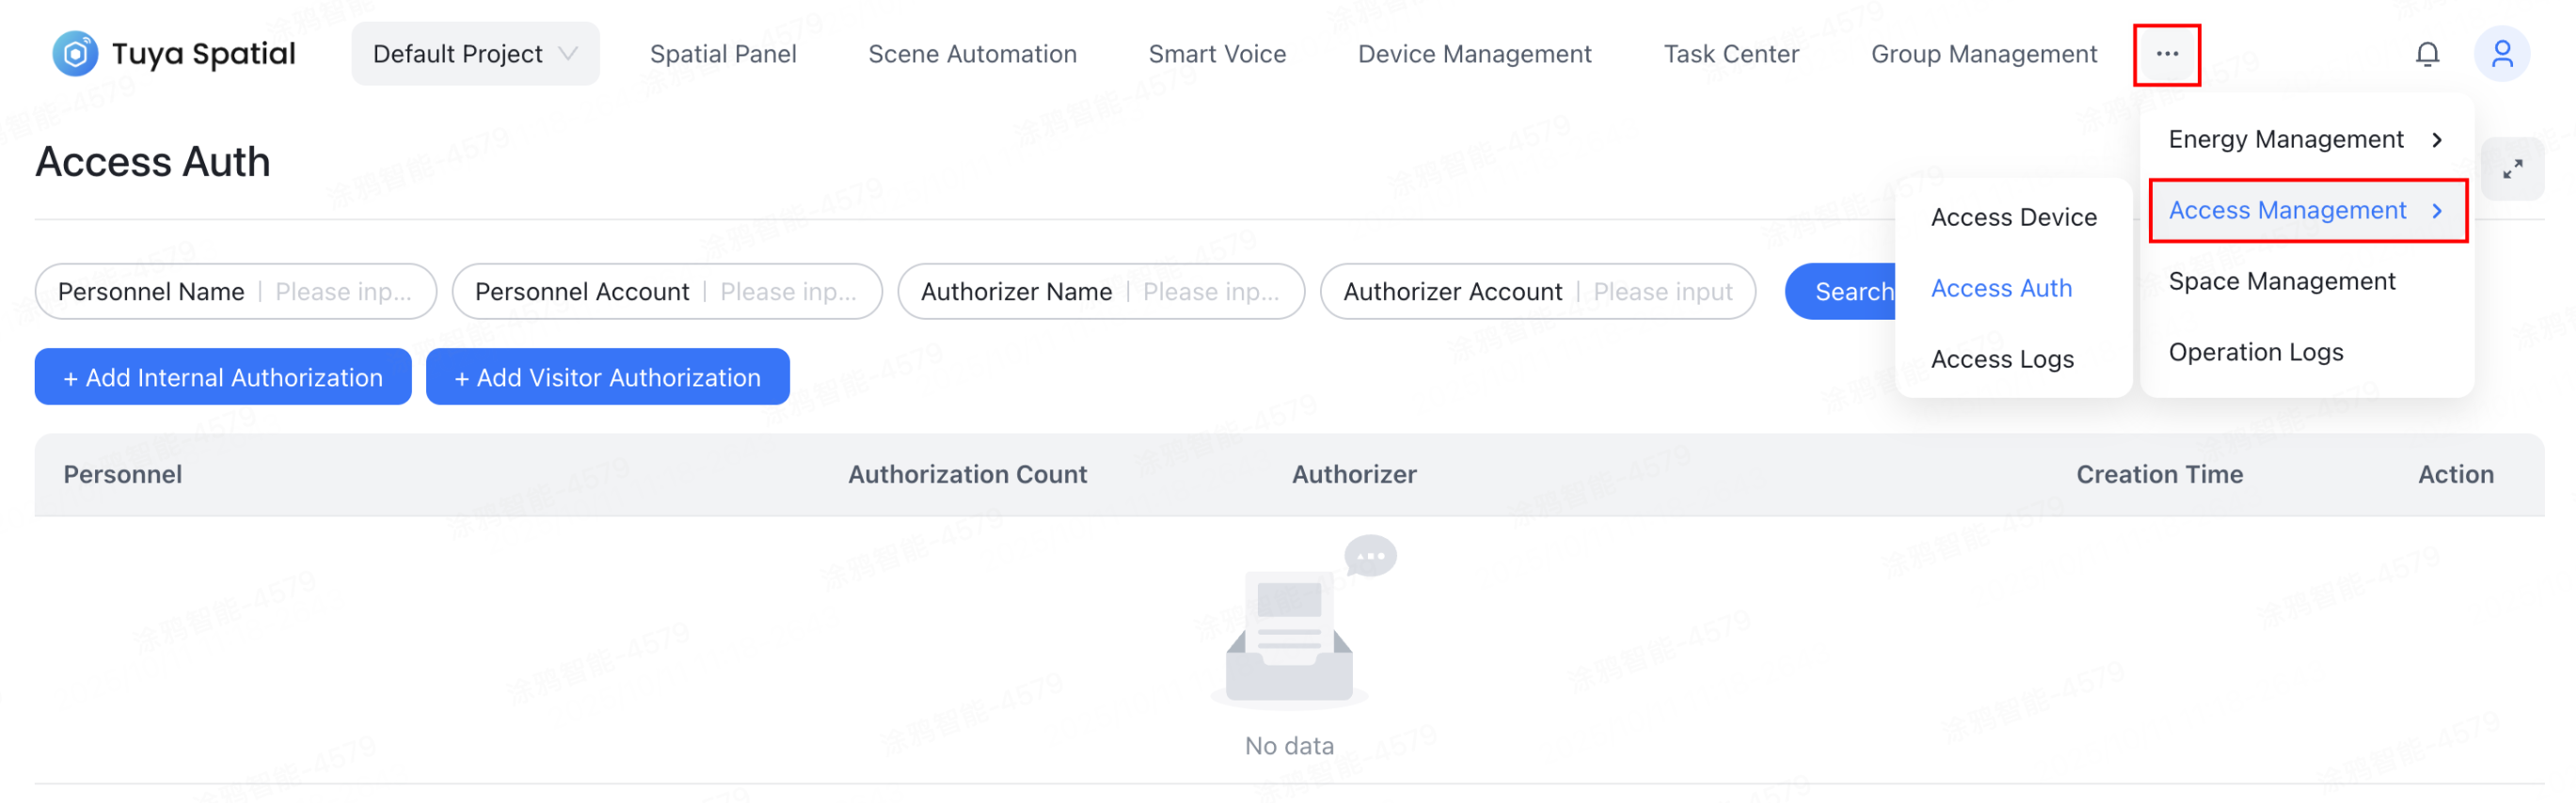Click the No data inbox illustration
The width and height of the screenshot is (2576, 803).
pos(1288,630)
